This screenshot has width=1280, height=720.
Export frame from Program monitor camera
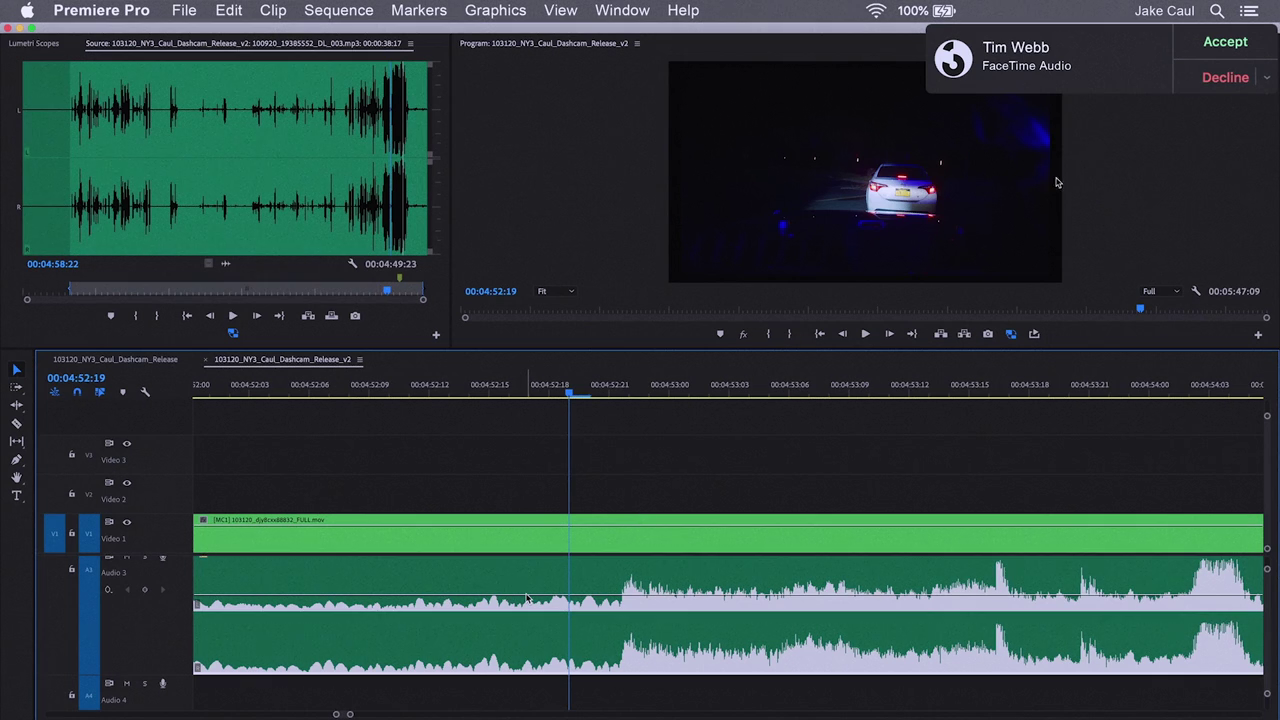point(988,334)
